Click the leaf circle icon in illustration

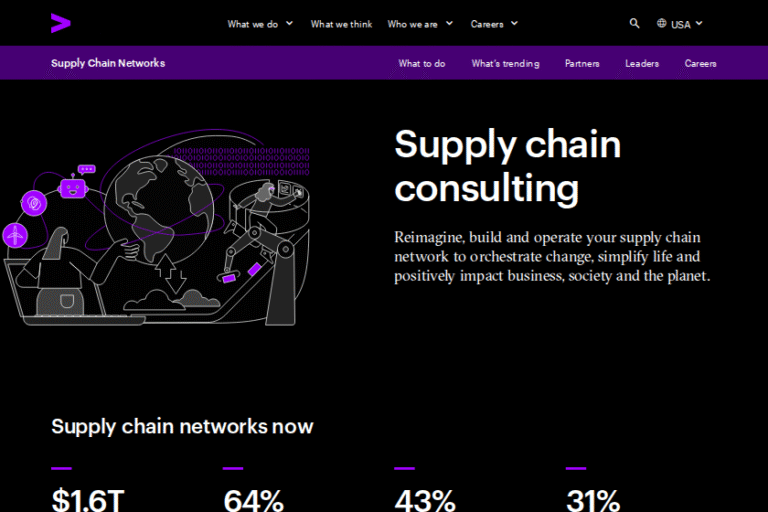(36, 203)
